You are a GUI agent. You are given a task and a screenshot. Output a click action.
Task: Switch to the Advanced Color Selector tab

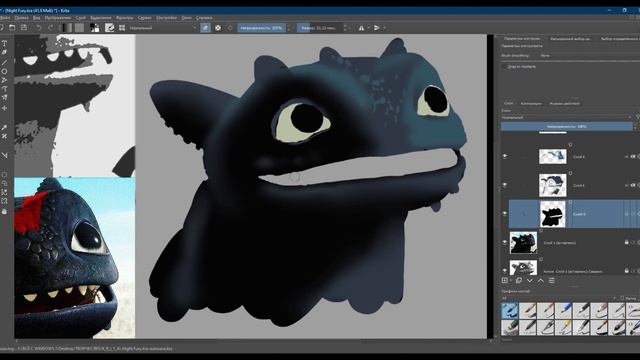[x=570, y=39]
